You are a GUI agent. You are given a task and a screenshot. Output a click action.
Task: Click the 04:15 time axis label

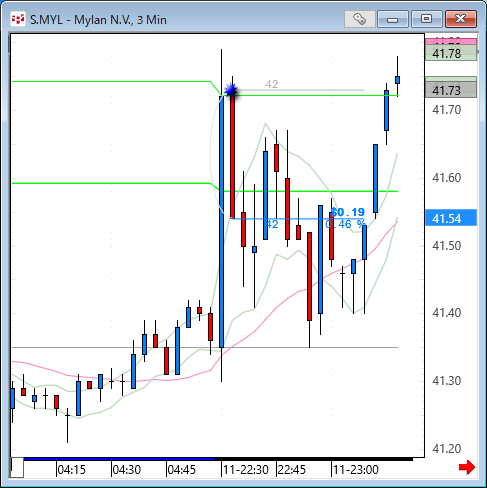pyautogui.click(x=72, y=470)
